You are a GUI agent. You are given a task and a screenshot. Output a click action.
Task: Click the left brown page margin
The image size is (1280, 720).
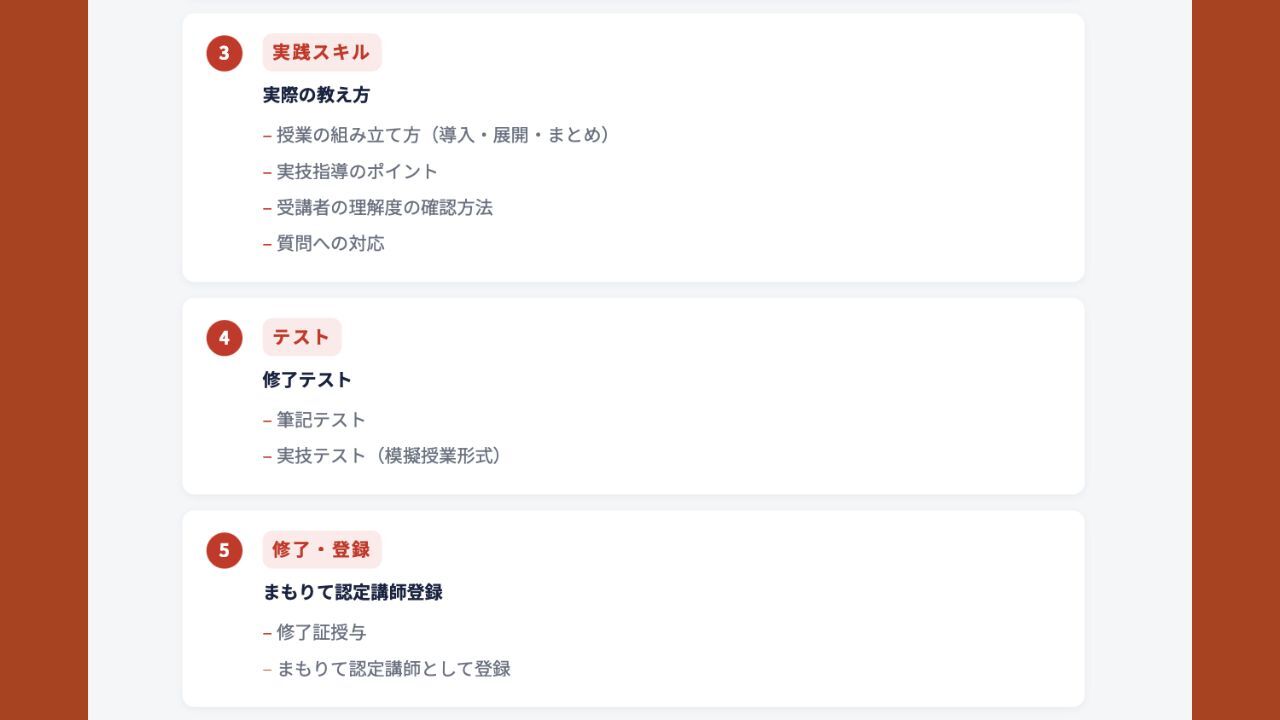pyautogui.click(x=44, y=360)
